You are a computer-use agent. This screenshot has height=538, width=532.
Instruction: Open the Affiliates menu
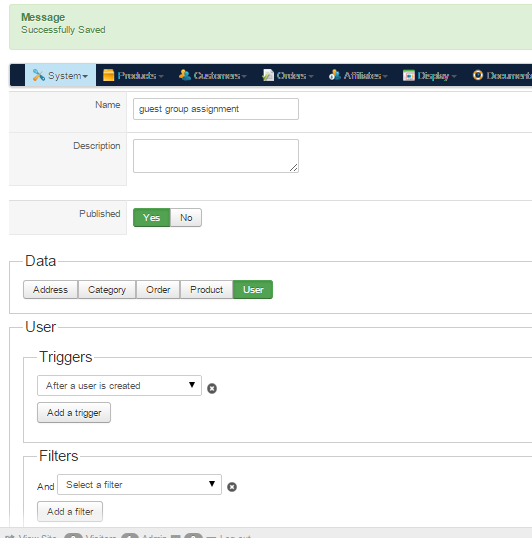[x=358, y=75]
